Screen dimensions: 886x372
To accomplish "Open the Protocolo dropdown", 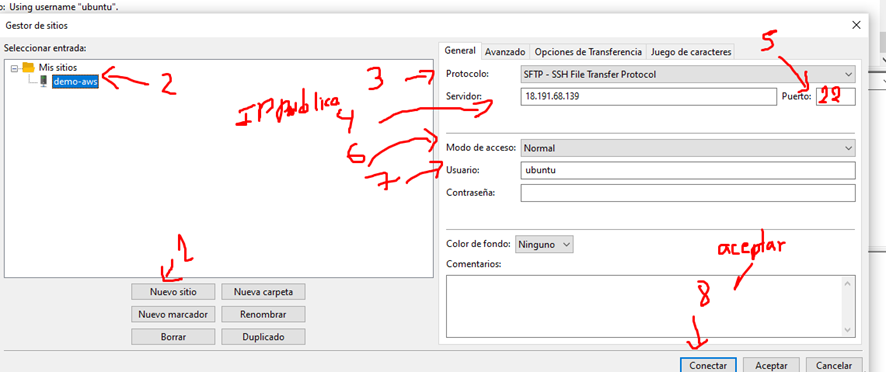I will (687, 74).
